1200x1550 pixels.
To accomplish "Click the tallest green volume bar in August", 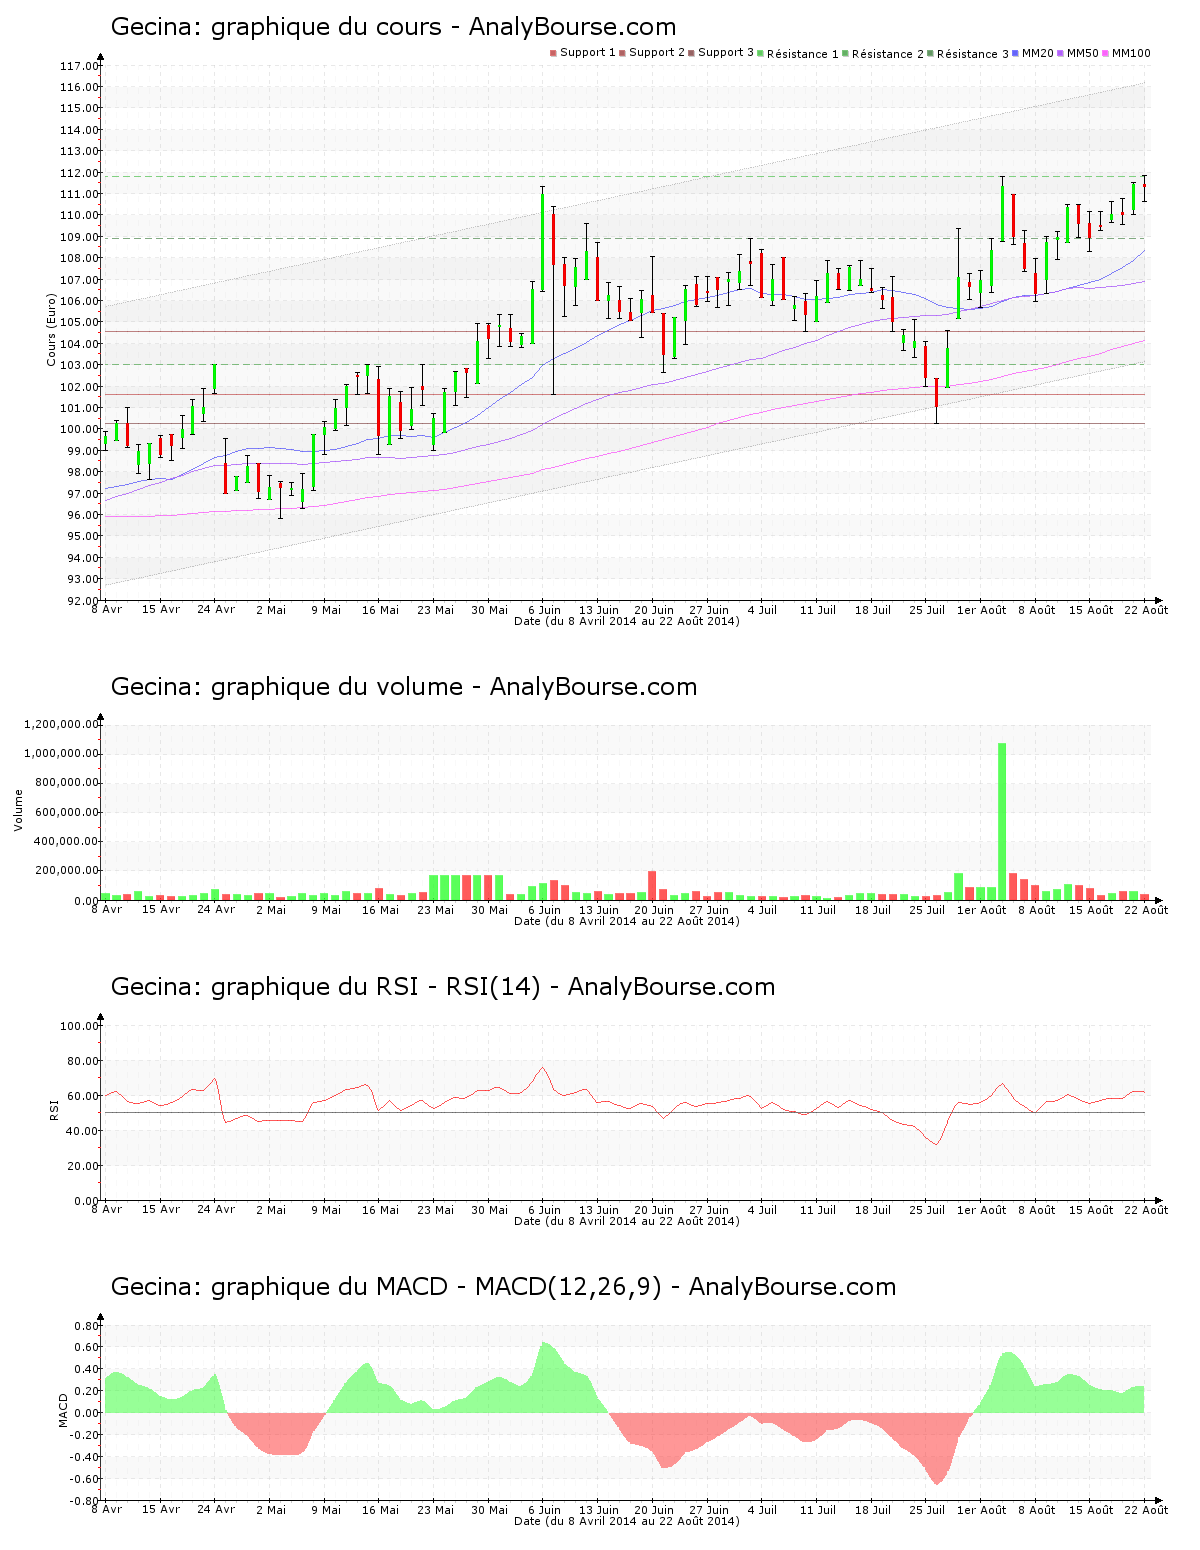I will click(1002, 822).
